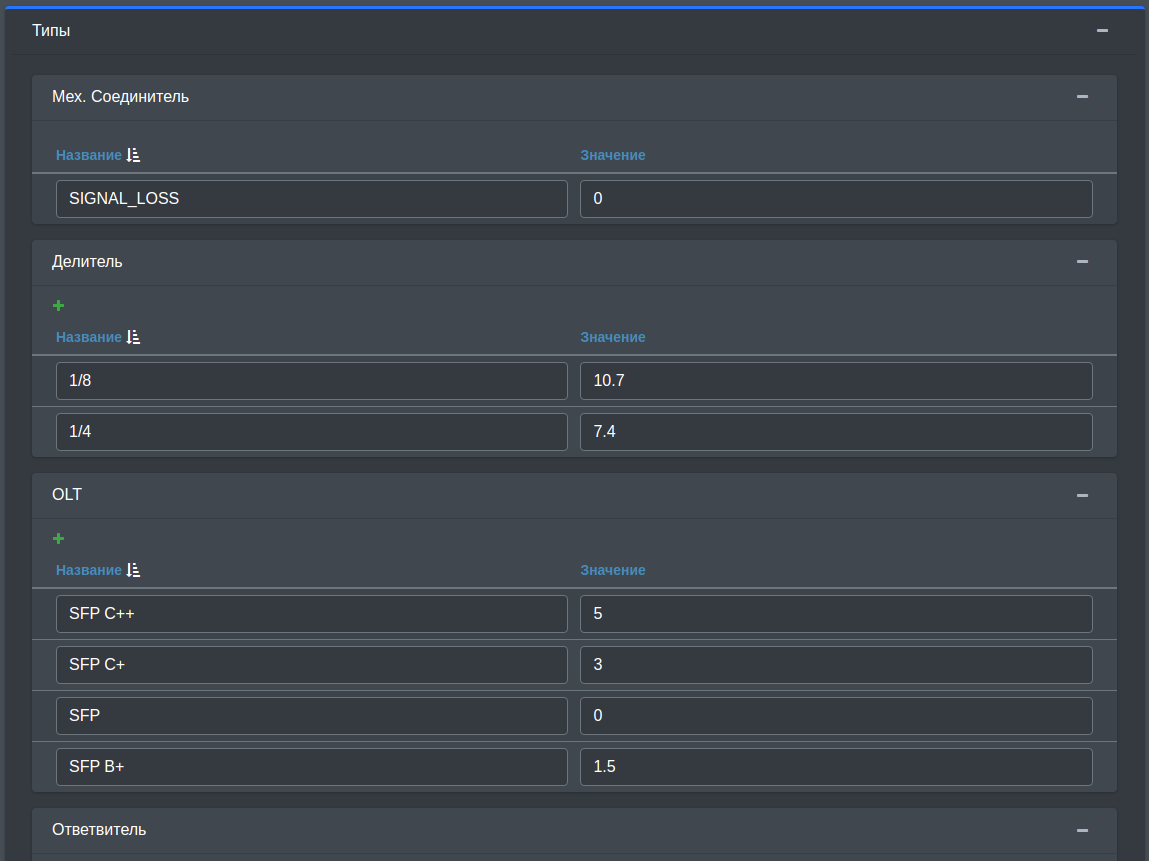Collapse the Типы panel with minus icon
This screenshot has height=861, width=1149.
(1102, 31)
